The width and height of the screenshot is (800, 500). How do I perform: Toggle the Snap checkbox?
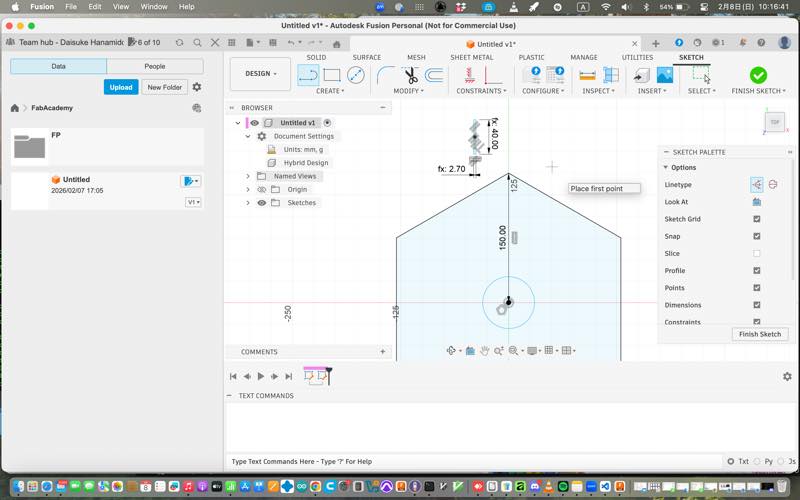757,236
